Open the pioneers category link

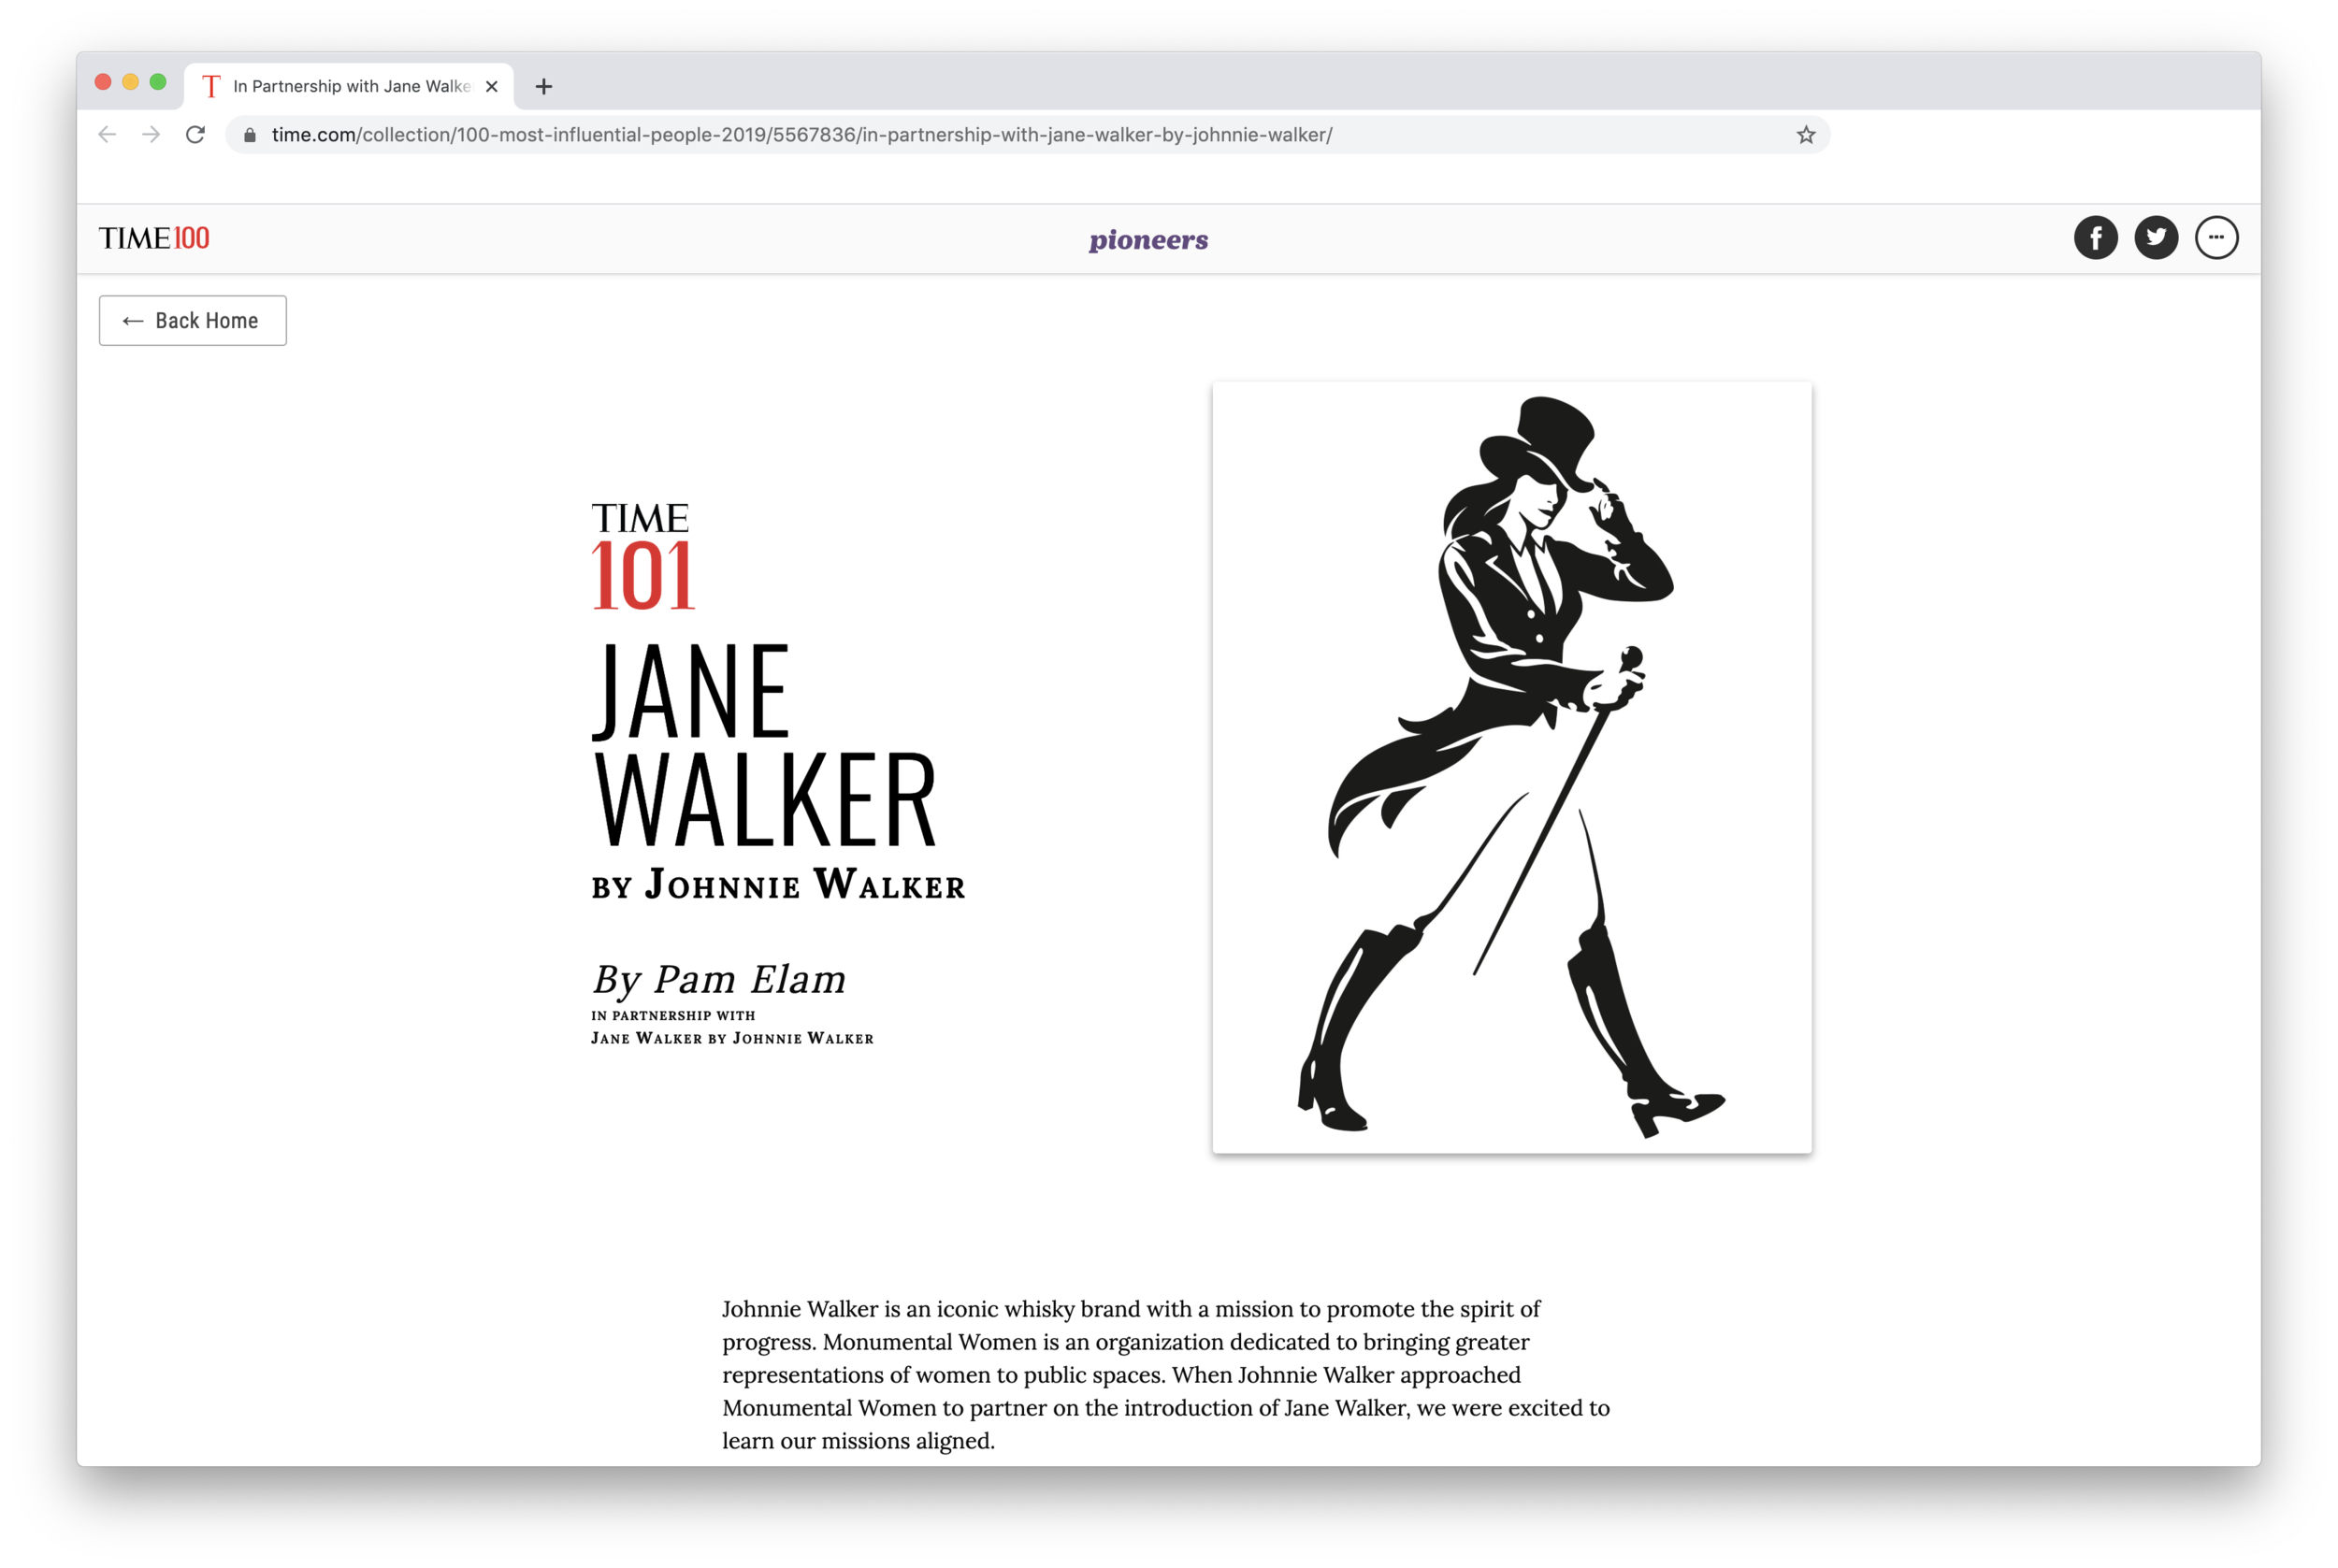1148,240
